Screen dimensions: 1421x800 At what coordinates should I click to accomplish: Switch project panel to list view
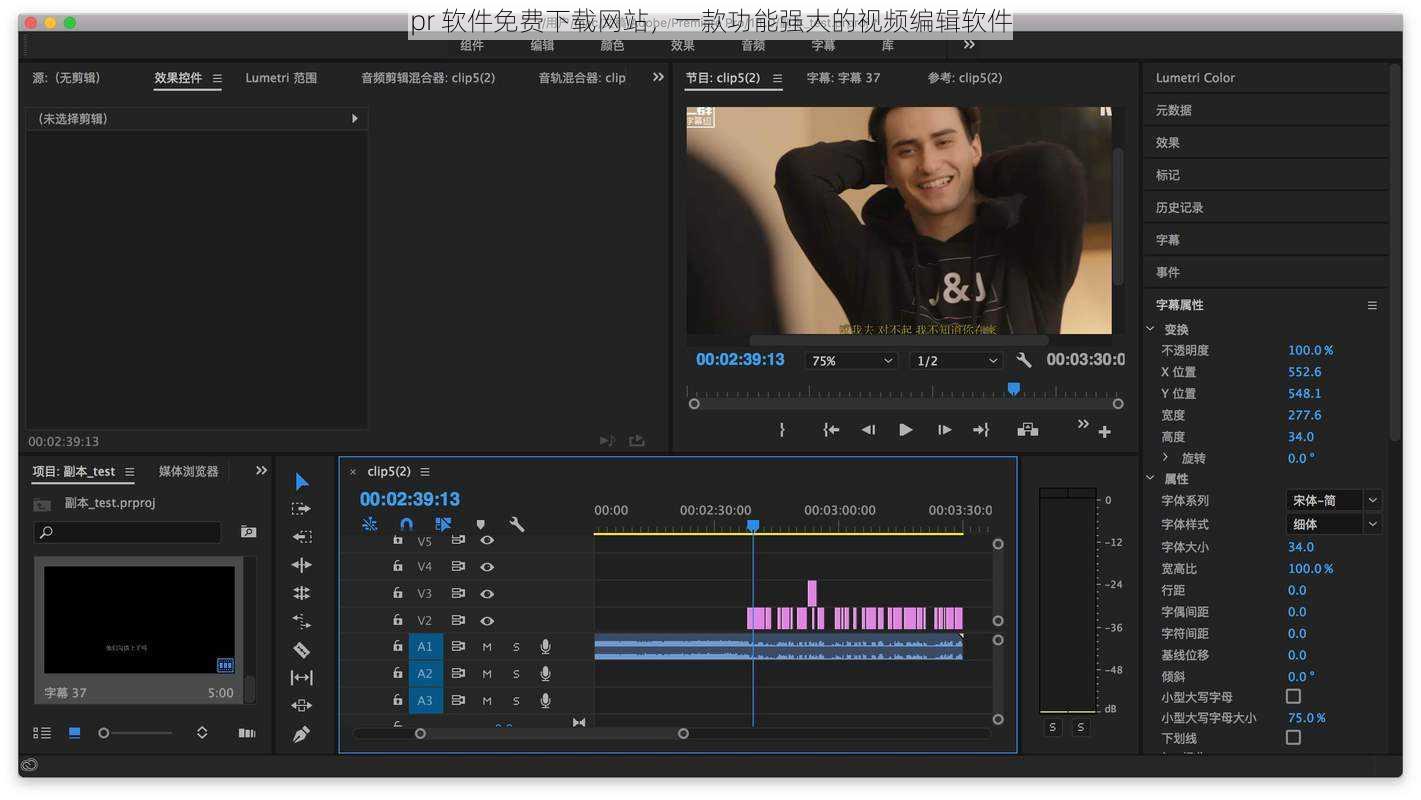pyautogui.click(x=42, y=733)
